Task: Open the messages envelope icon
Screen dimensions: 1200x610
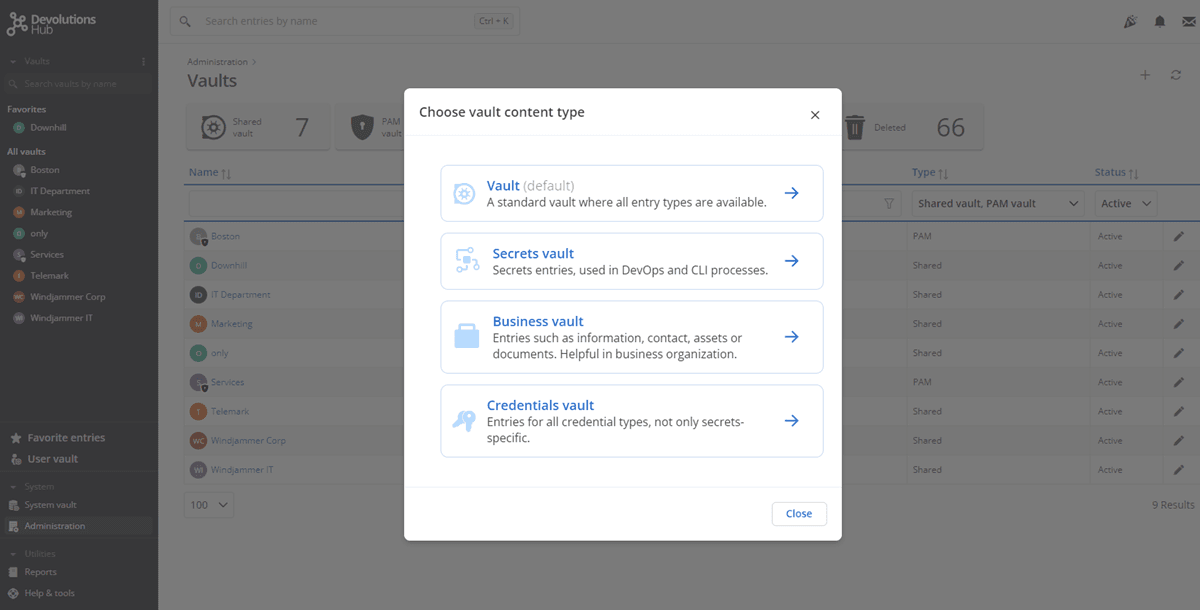Action: pos(1188,22)
